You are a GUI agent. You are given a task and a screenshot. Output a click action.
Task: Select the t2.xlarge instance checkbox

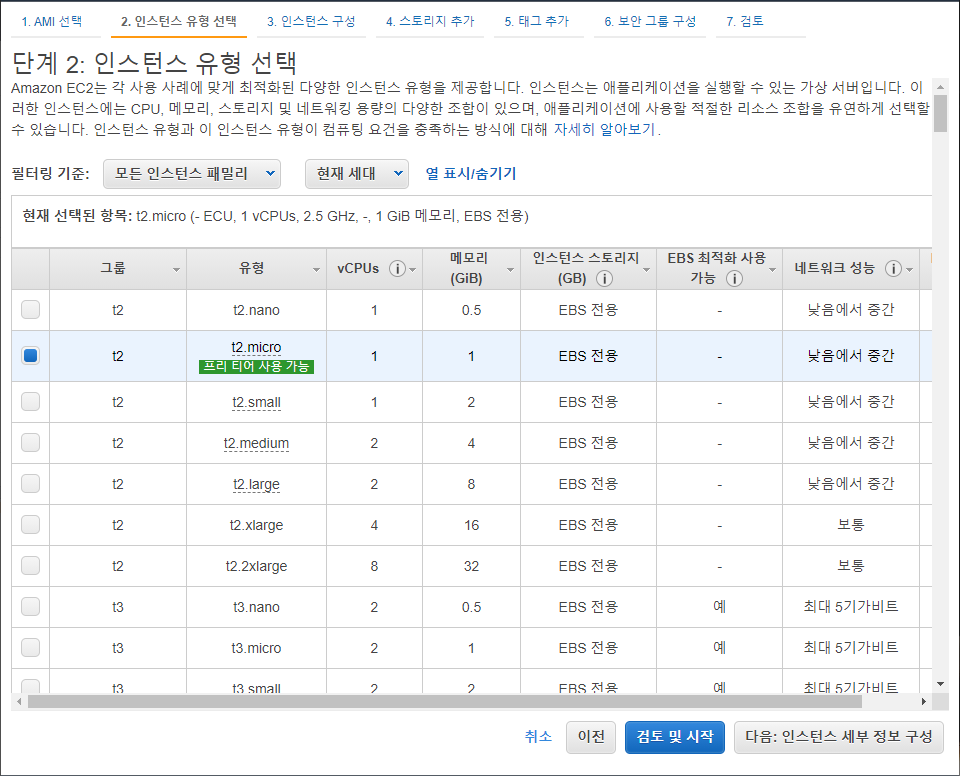pos(31,524)
